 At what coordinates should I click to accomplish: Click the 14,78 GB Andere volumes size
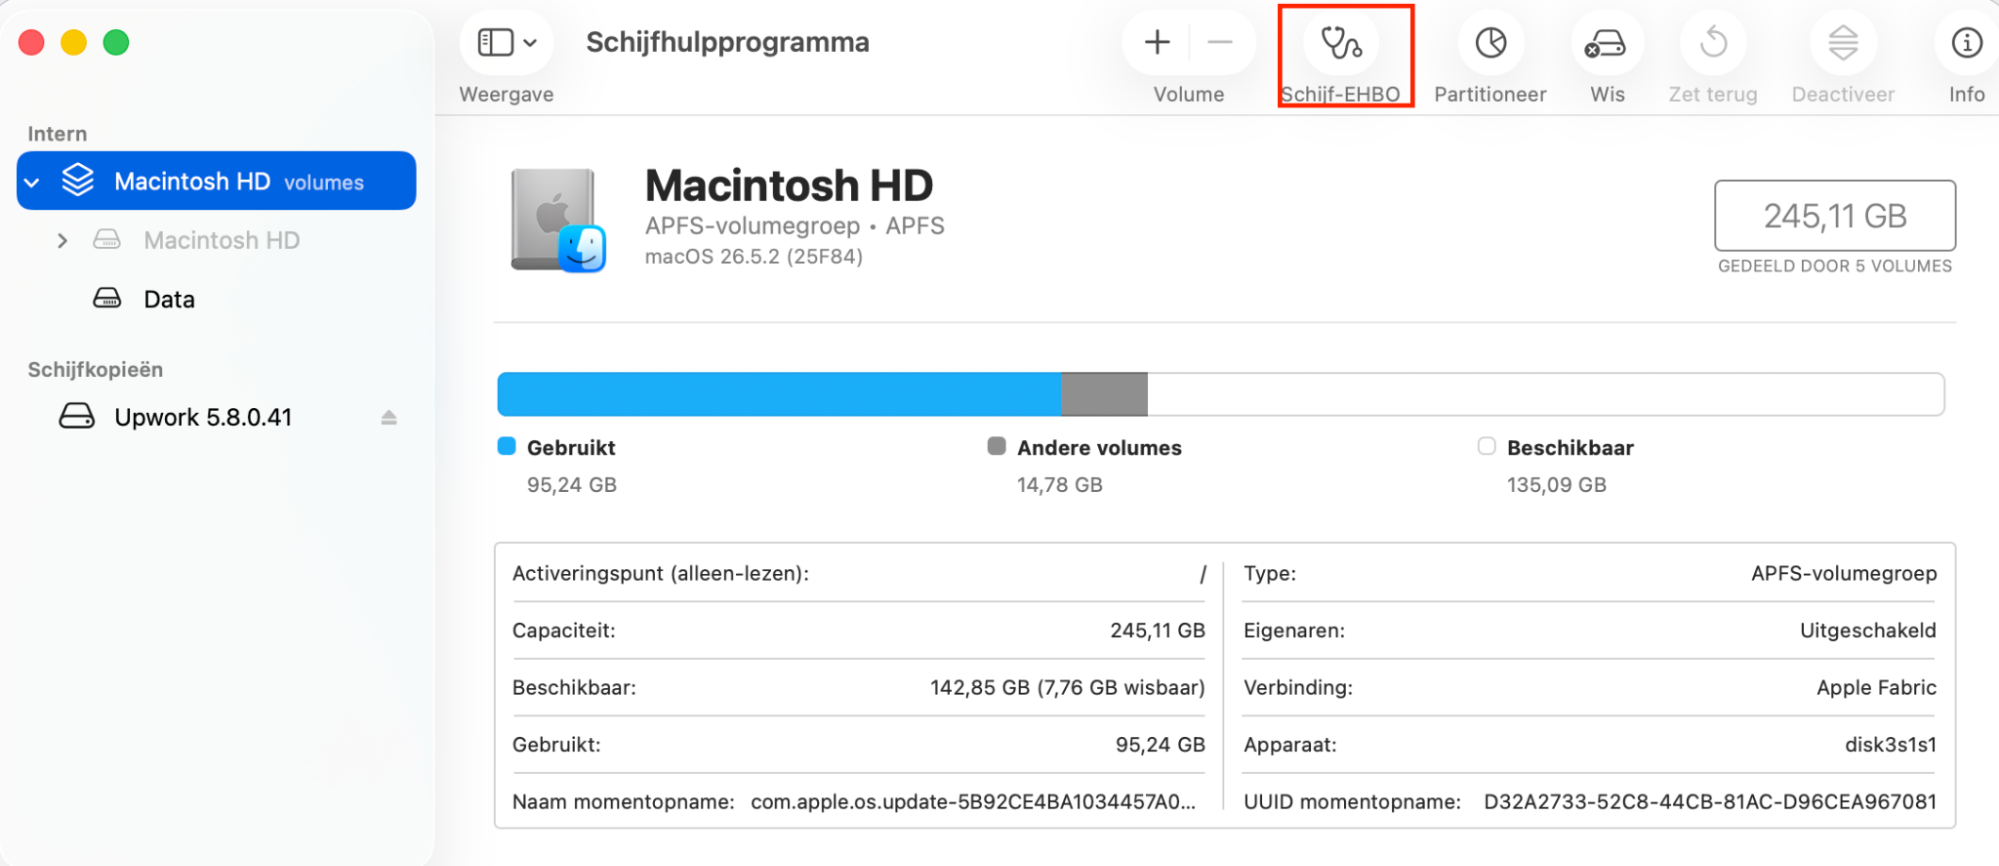pyautogui.click(x=1060, y=485)
